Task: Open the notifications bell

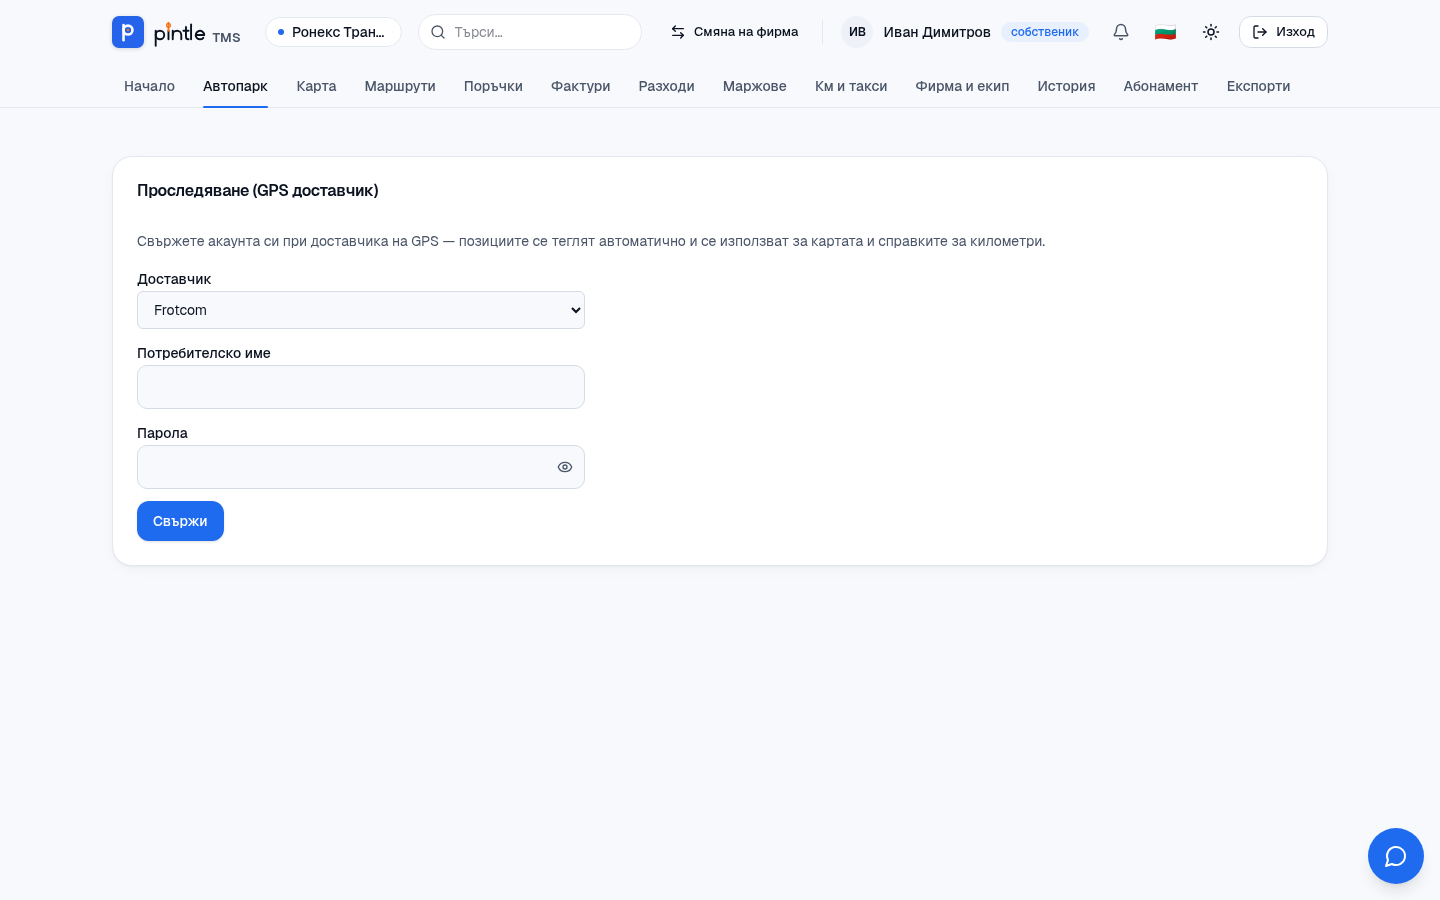Action: [x=1121, y=32]
